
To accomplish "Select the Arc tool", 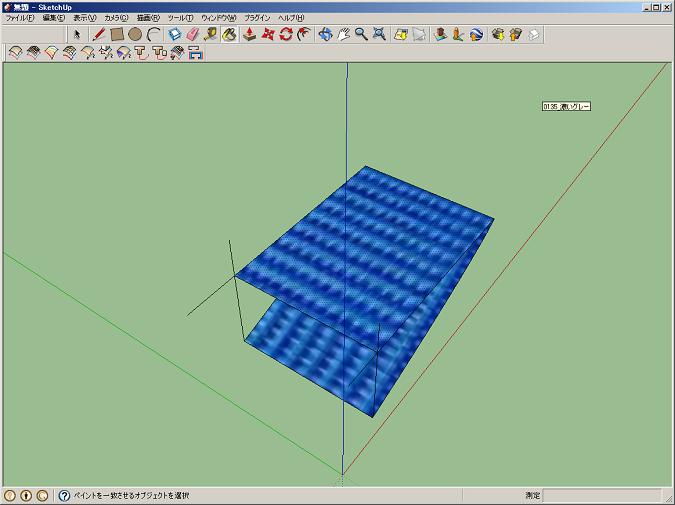I will coord(153,34).
